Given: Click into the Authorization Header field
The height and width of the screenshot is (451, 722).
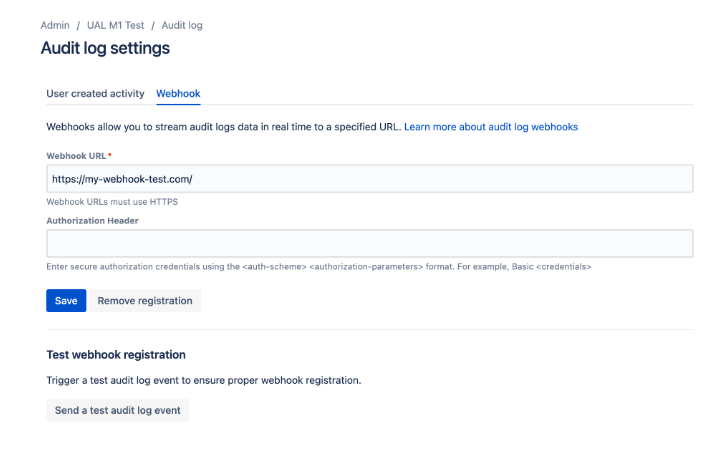Looking at the screenshot, I should pos(370,243).
